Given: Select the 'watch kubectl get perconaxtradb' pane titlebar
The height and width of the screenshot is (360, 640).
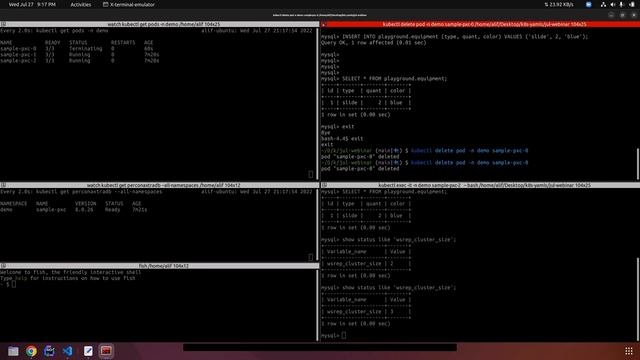Looking at the screenshot, I should [160, 185].
